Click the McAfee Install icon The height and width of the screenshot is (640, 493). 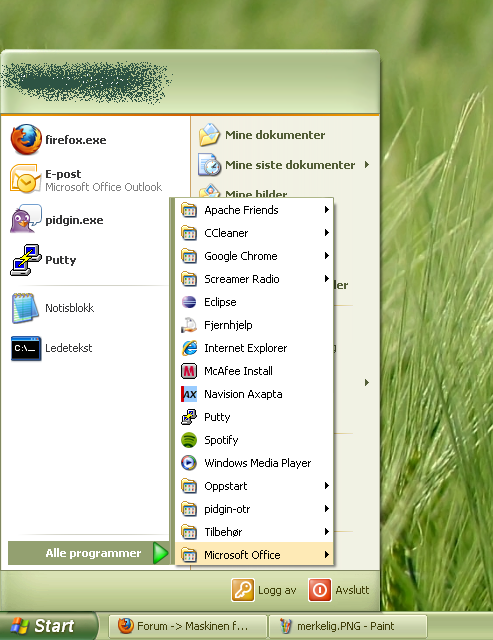click(189, 371)
